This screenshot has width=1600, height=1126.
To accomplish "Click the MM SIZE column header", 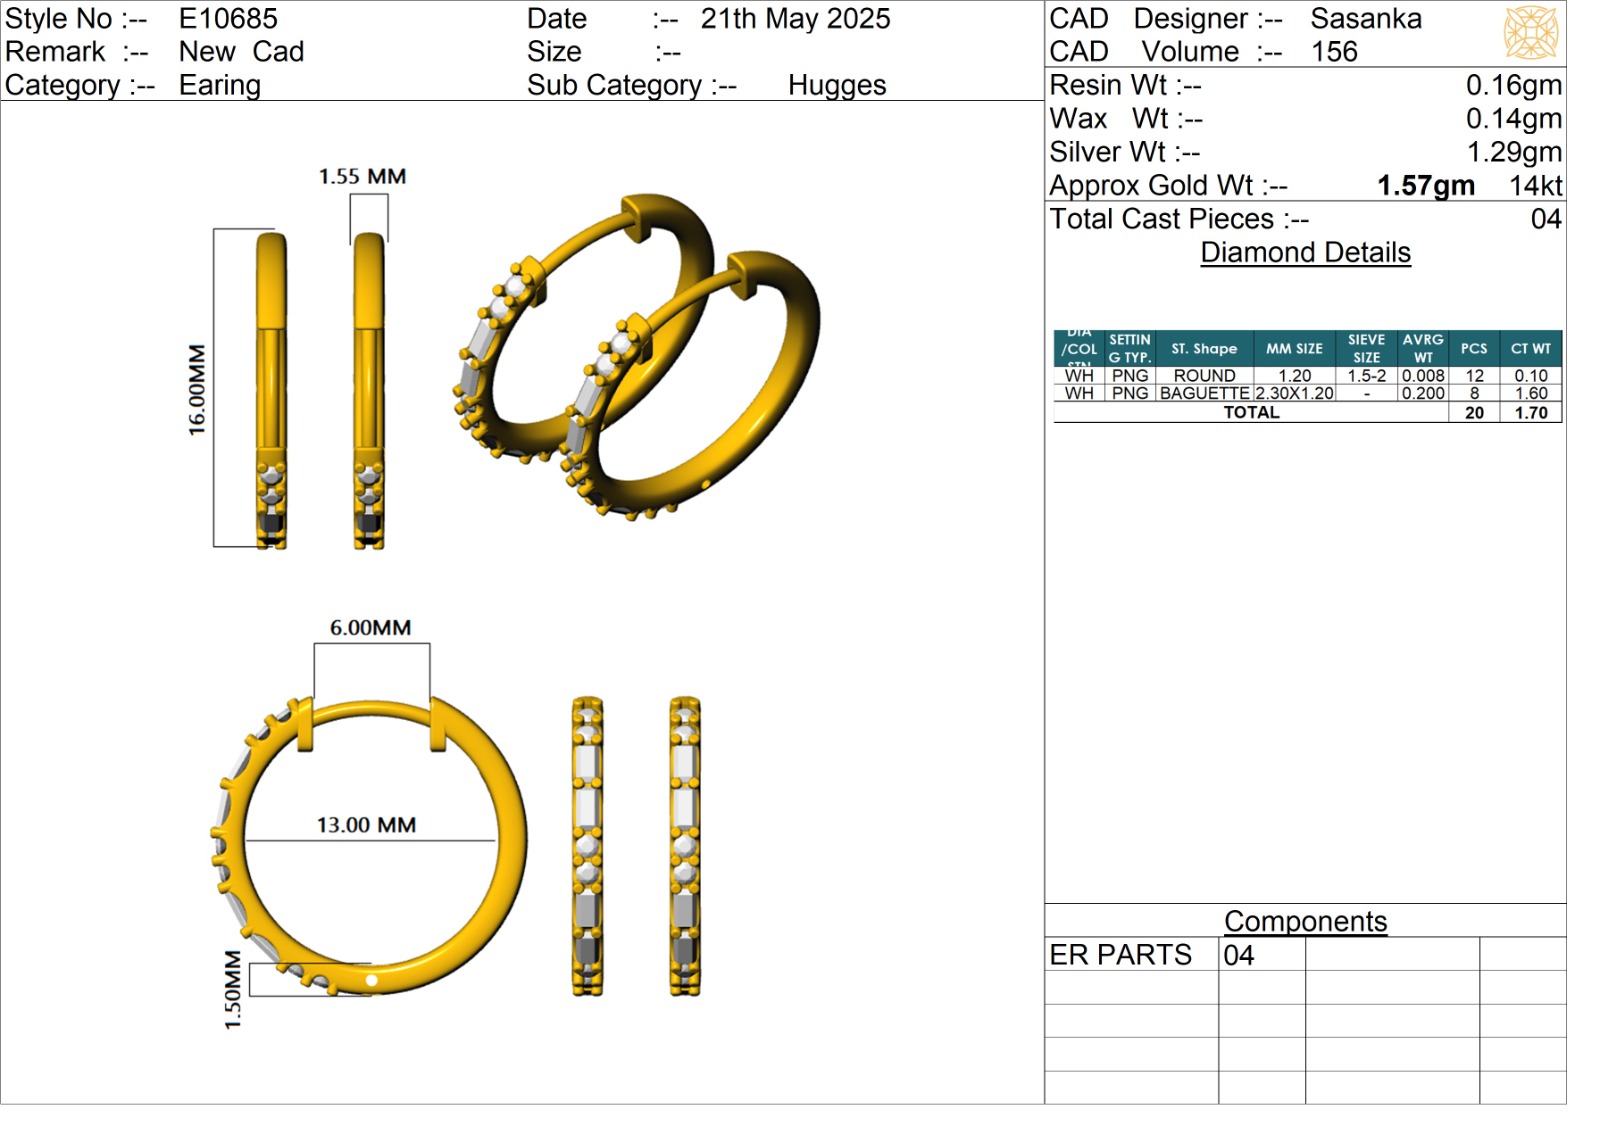I will (1294, 349).
